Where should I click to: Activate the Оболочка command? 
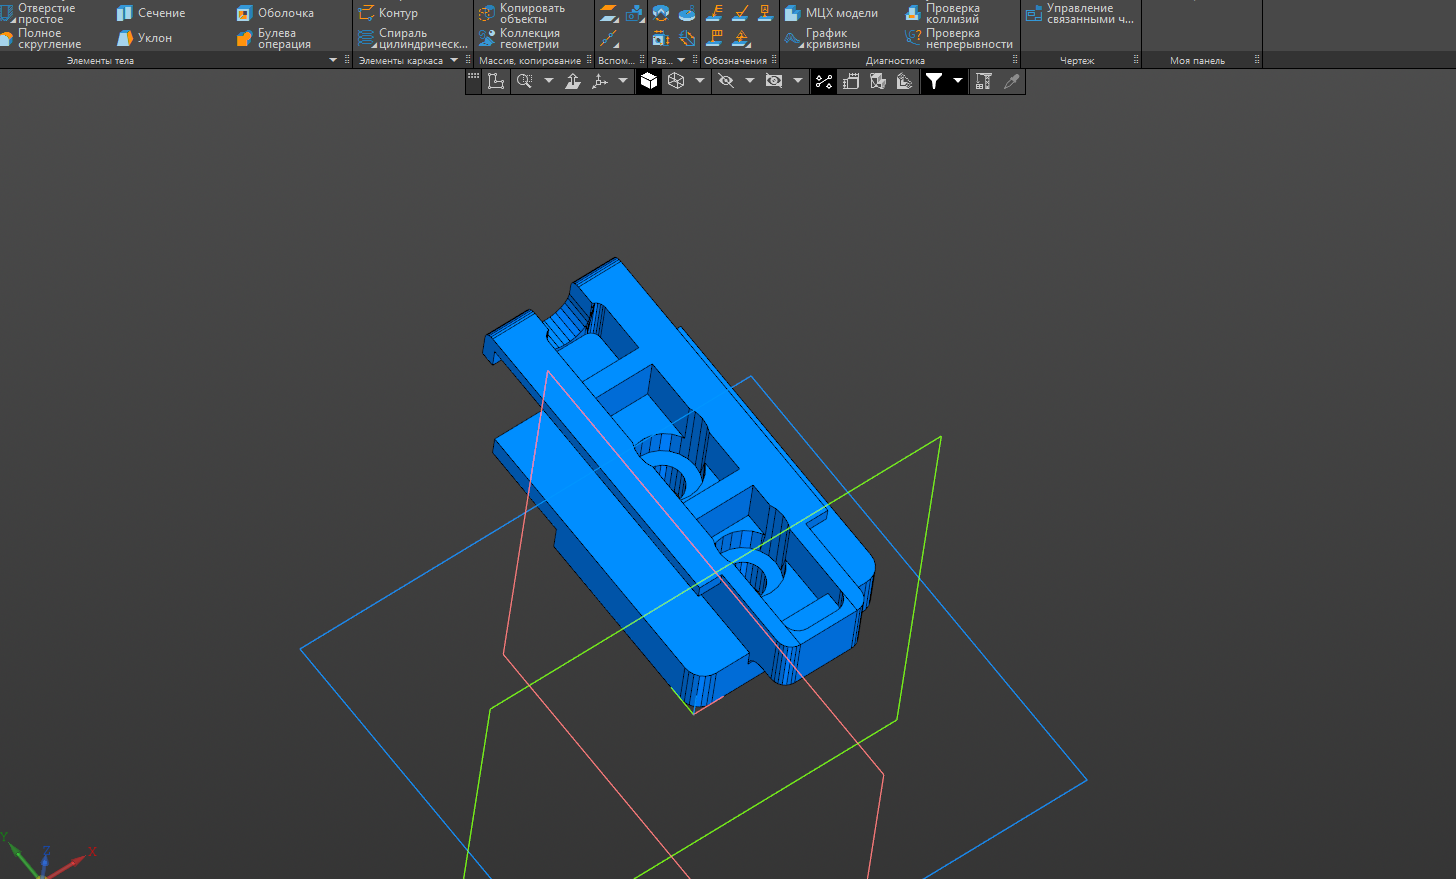(x=275, y=13)
